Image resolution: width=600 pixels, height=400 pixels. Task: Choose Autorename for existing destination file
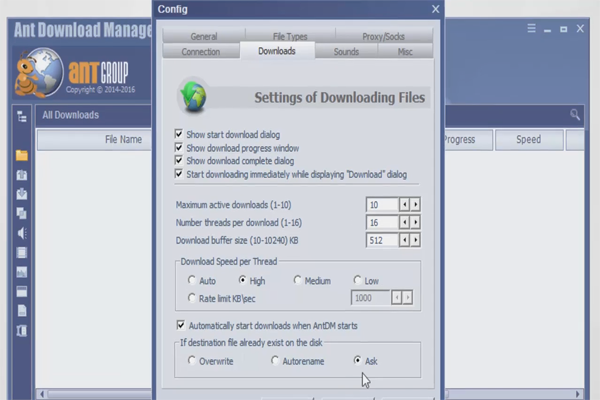275,361
